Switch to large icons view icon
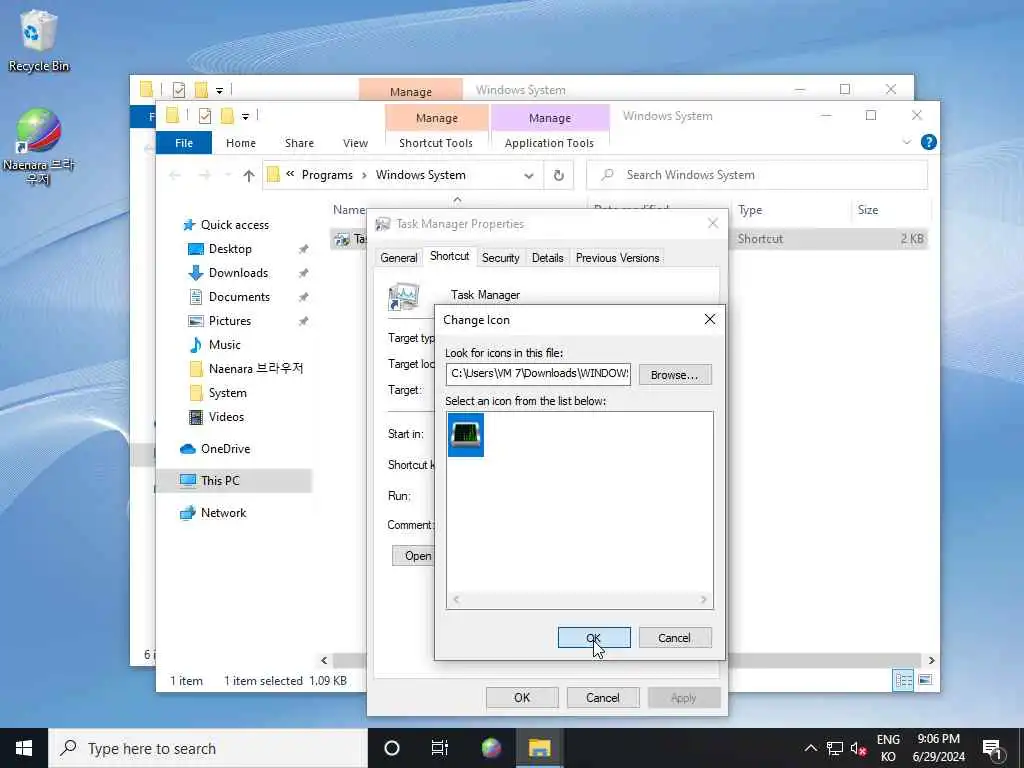The image size is (1024, 768). point(925,680)
